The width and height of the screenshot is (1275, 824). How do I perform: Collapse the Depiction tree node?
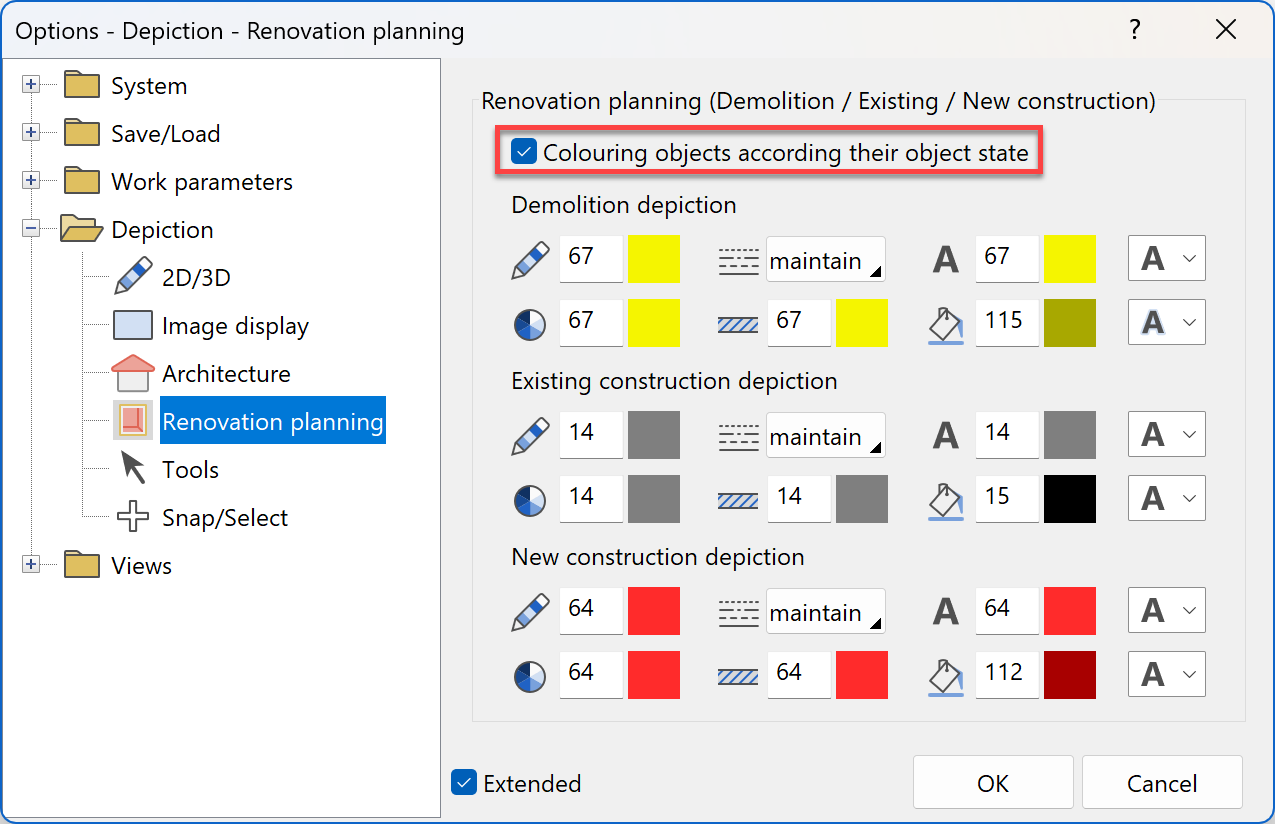tap(31, 229)
